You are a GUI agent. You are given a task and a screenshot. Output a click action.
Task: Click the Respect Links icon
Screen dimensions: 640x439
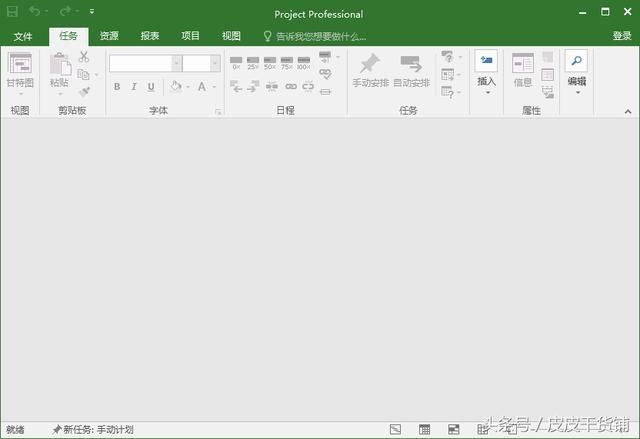325,74
